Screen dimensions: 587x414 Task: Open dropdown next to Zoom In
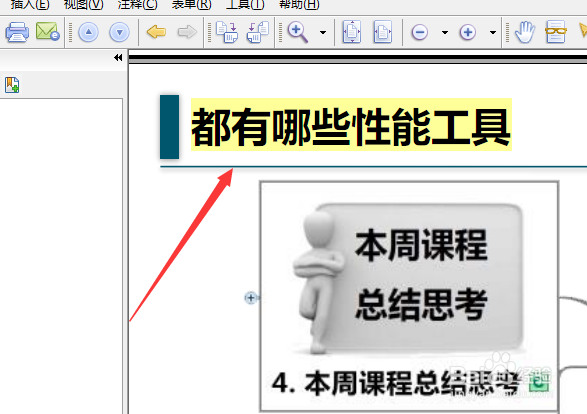(x=493, y=33)
